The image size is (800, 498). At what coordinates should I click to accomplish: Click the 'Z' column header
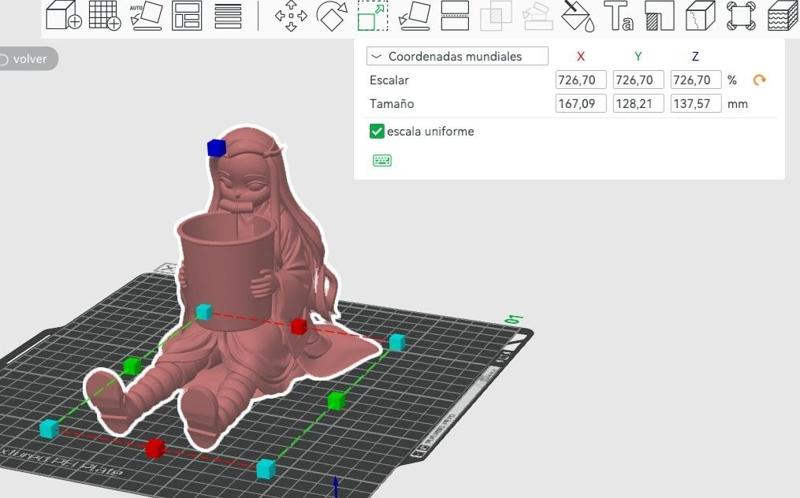[x=695, y=57]
